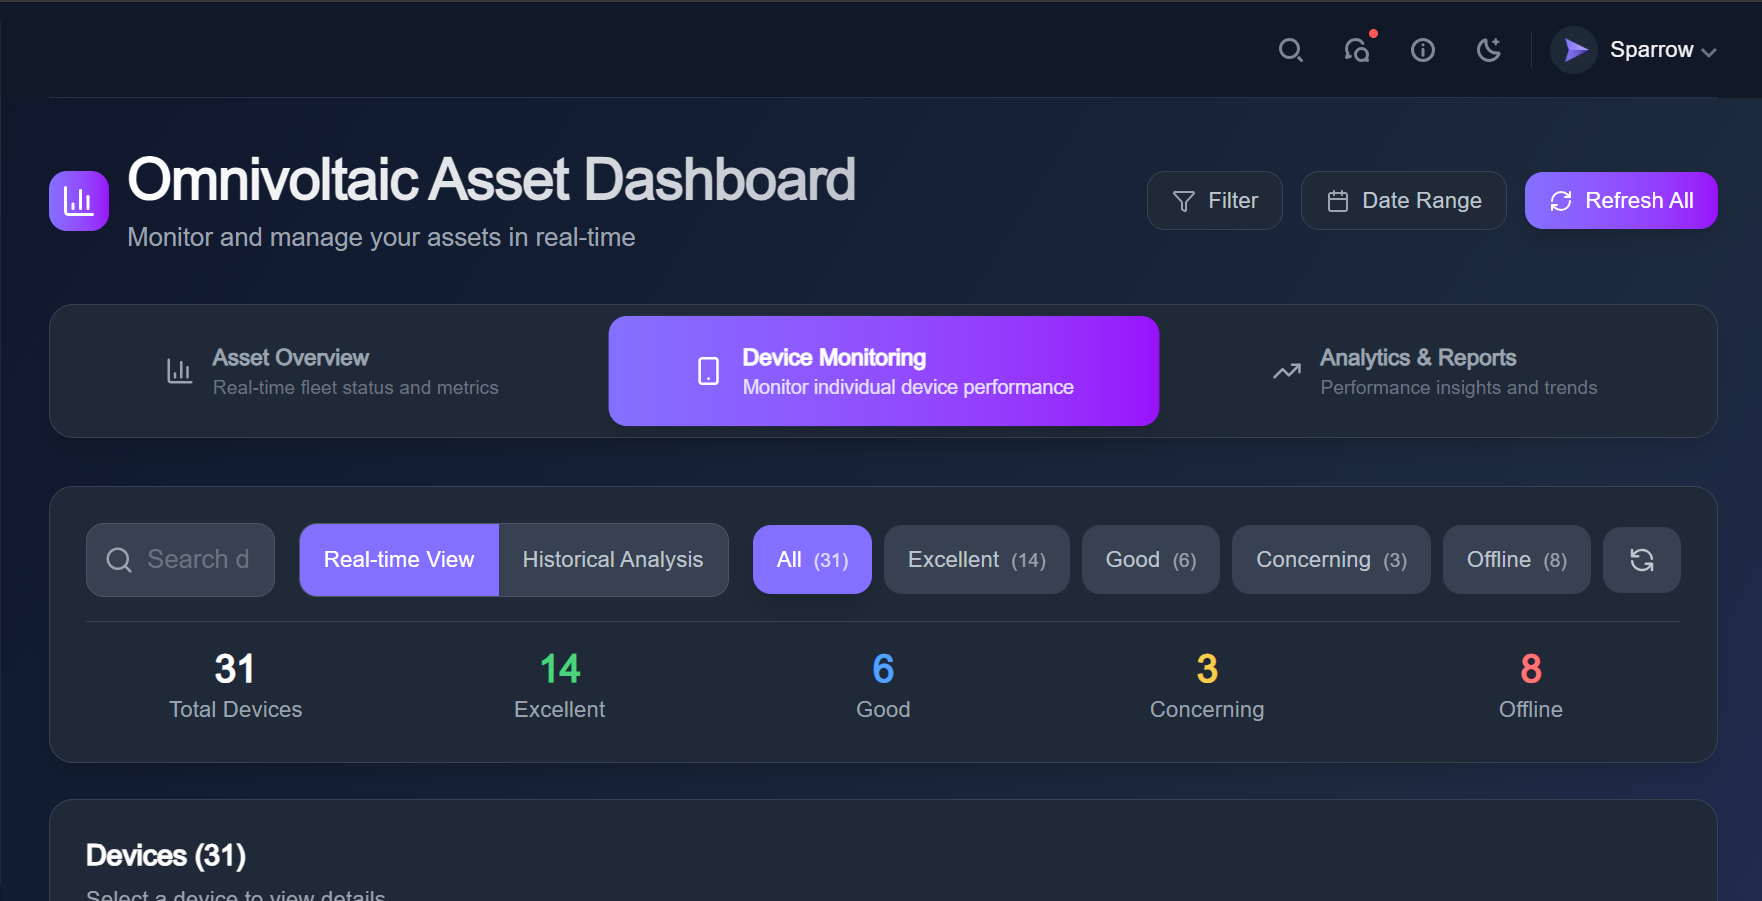Click the Sparrow avatar logo
Image resolution: width=1762 pixels, height=901 pixels.
(x=1574, y=50)
